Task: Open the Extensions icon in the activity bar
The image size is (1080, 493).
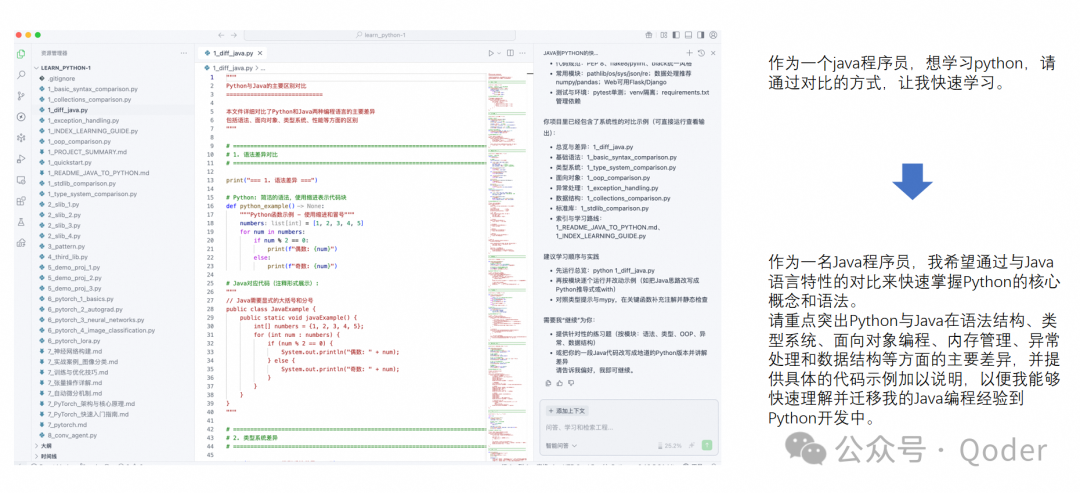Action: point(21,201)
